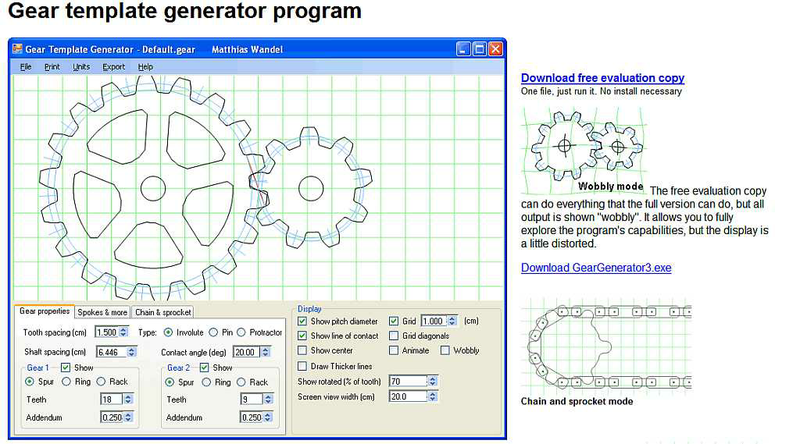Viewport: 800px width, 444px height.
Task: Click the app icon in the title bar
Action: click(16, 48)
